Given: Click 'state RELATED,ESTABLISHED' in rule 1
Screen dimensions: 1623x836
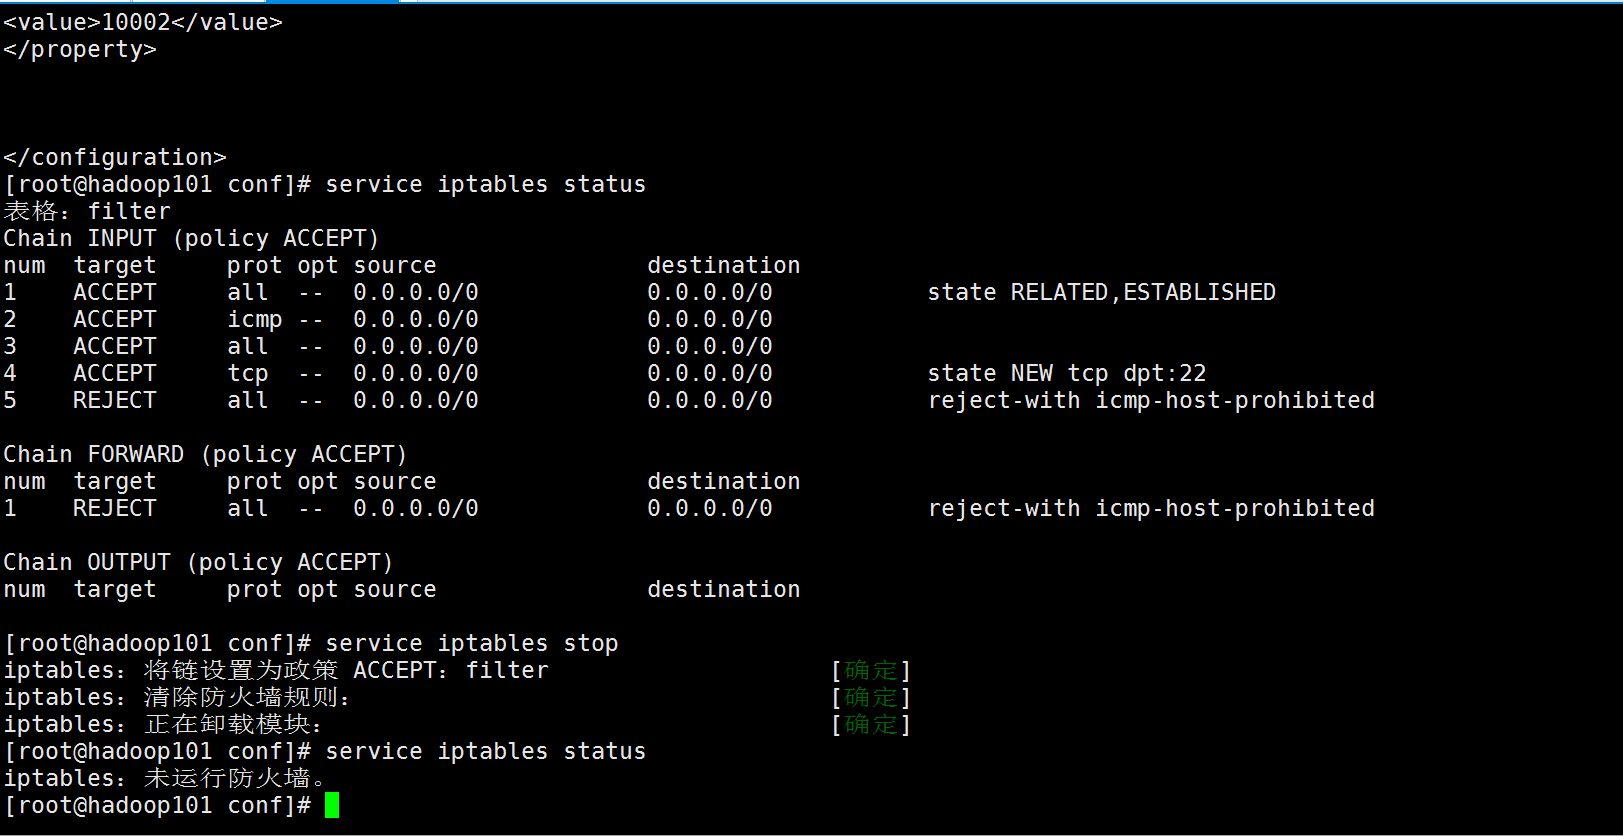Looking at the screenshot, I should pos(1102,292).
